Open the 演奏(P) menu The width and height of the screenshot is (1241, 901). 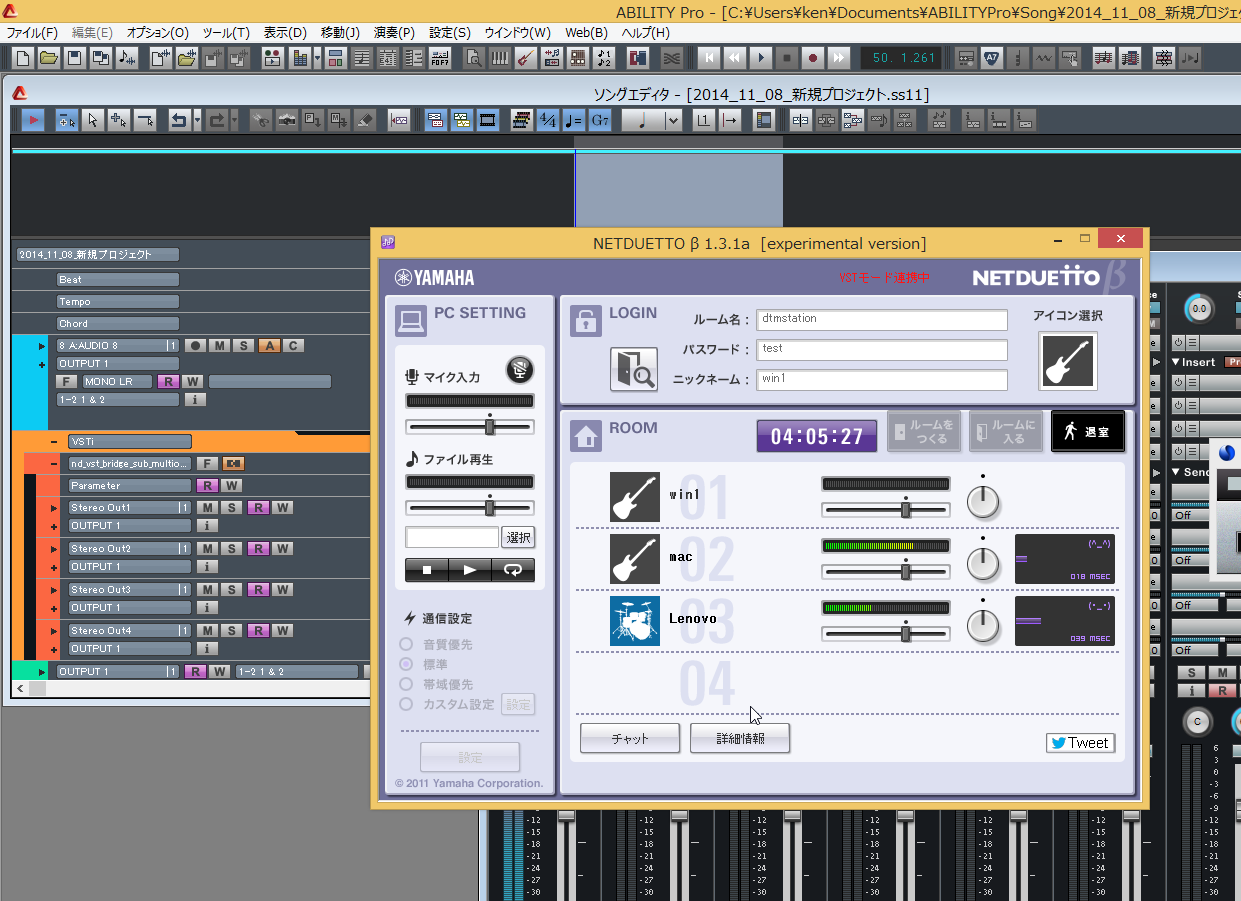394,33
